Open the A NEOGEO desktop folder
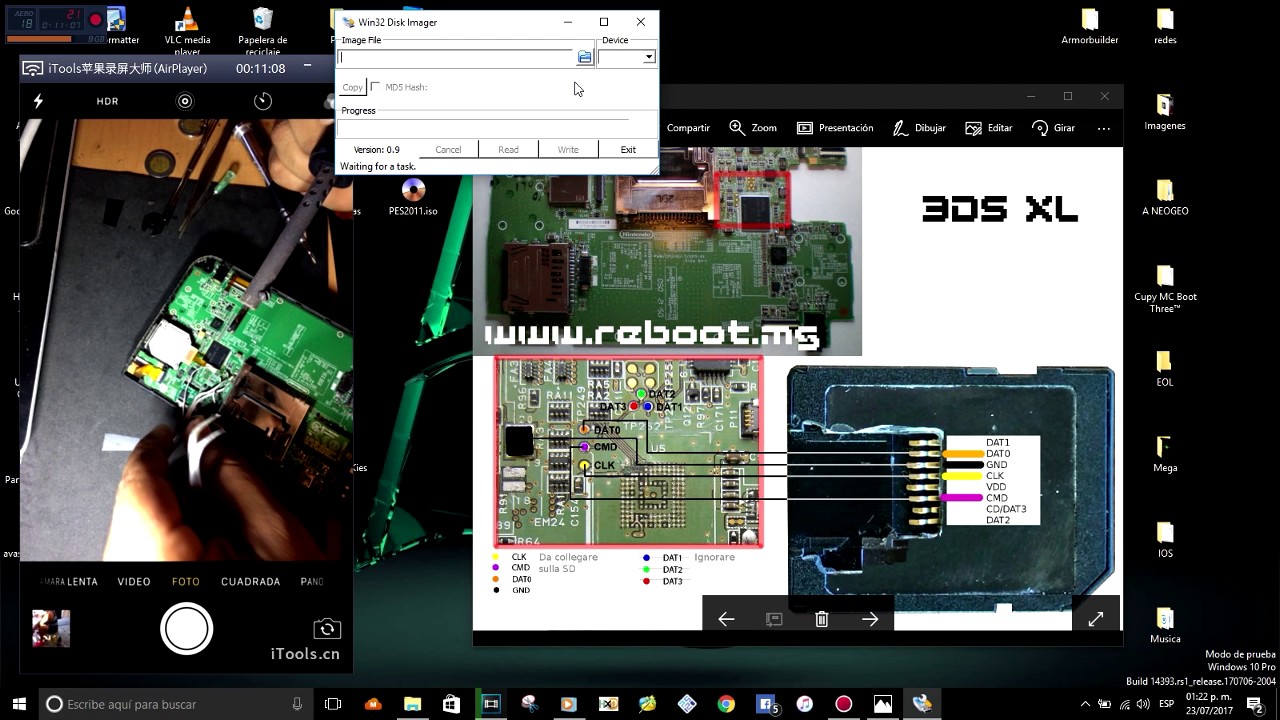The height and width of the screenshot is (720, 1280). click(x=1165, y=197)
